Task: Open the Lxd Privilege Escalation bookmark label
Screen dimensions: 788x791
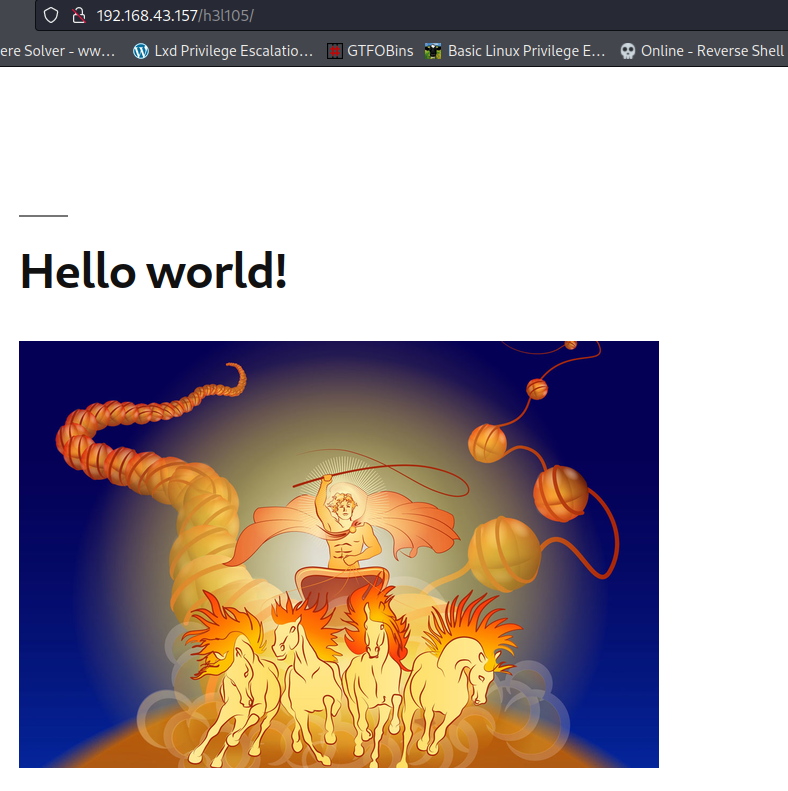Action: 233,51
